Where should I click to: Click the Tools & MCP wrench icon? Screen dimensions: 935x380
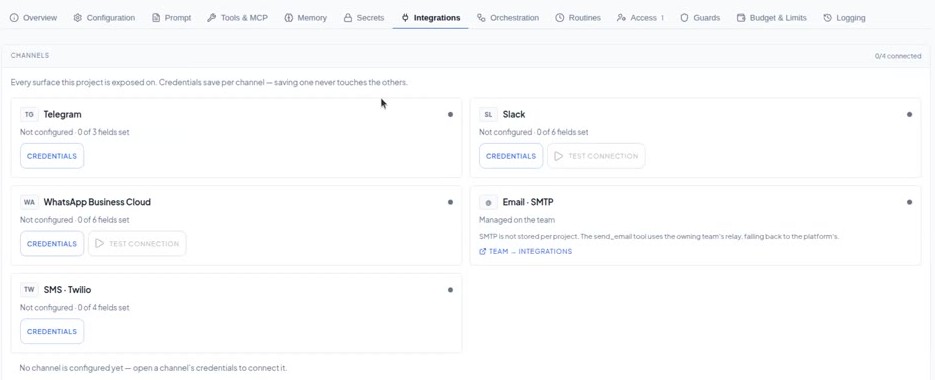click(x=212, y=18)
